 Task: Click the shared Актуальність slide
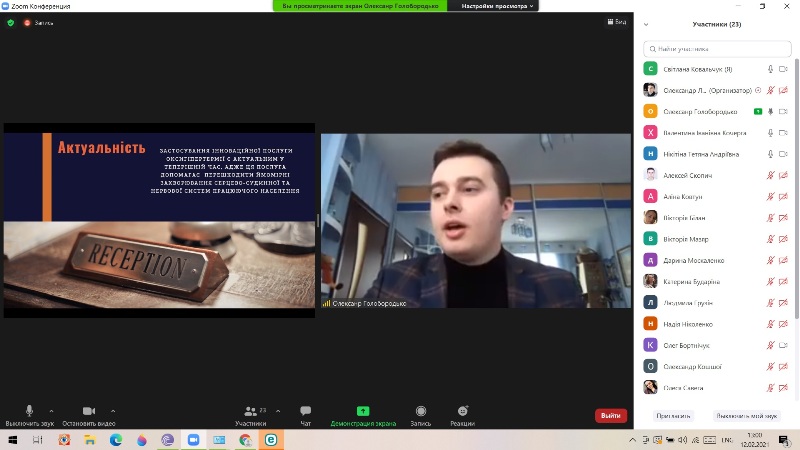point(159,220)
